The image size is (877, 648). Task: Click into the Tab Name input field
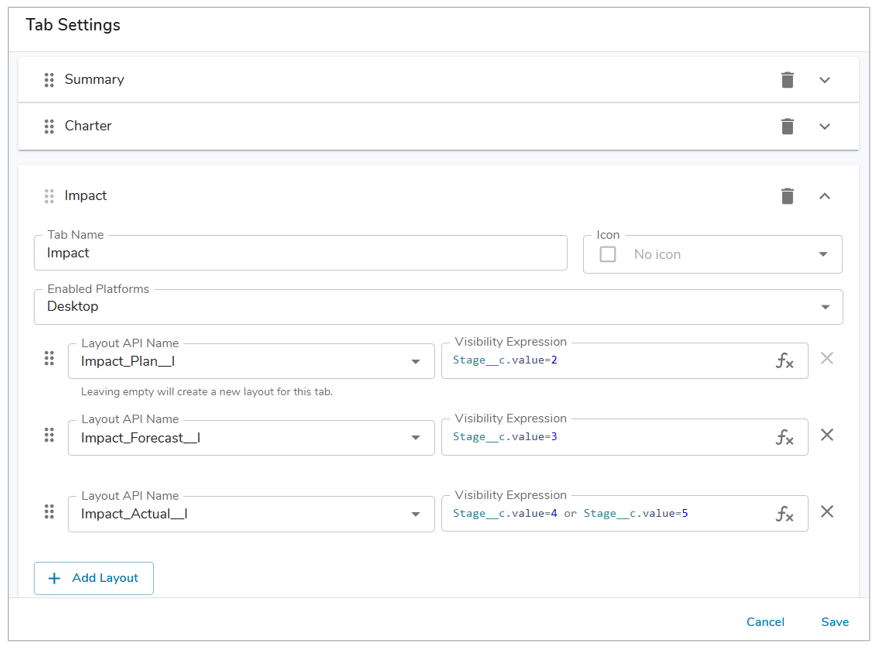coord(300,254)
